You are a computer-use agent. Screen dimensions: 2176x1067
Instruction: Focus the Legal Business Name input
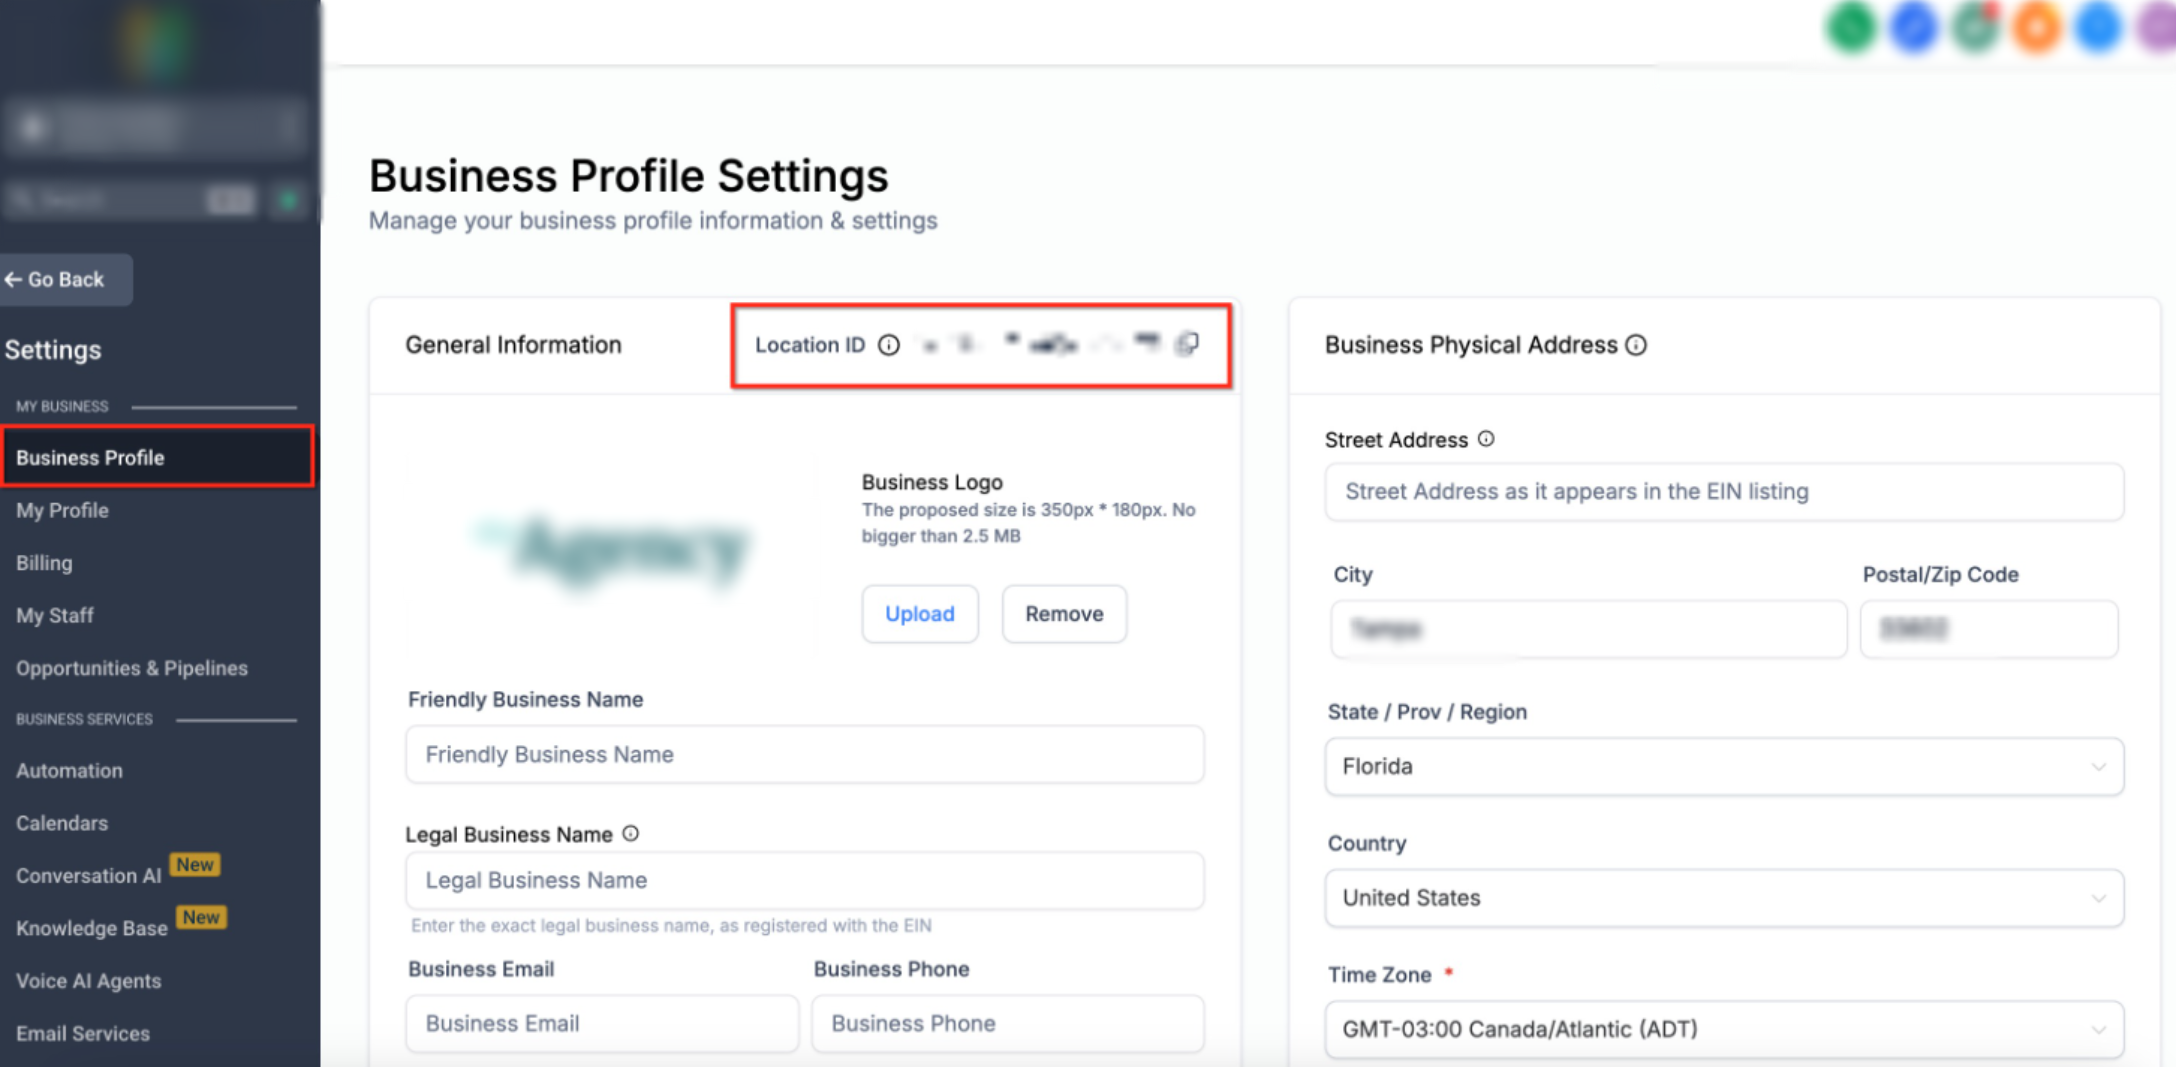tap(805, 880)
